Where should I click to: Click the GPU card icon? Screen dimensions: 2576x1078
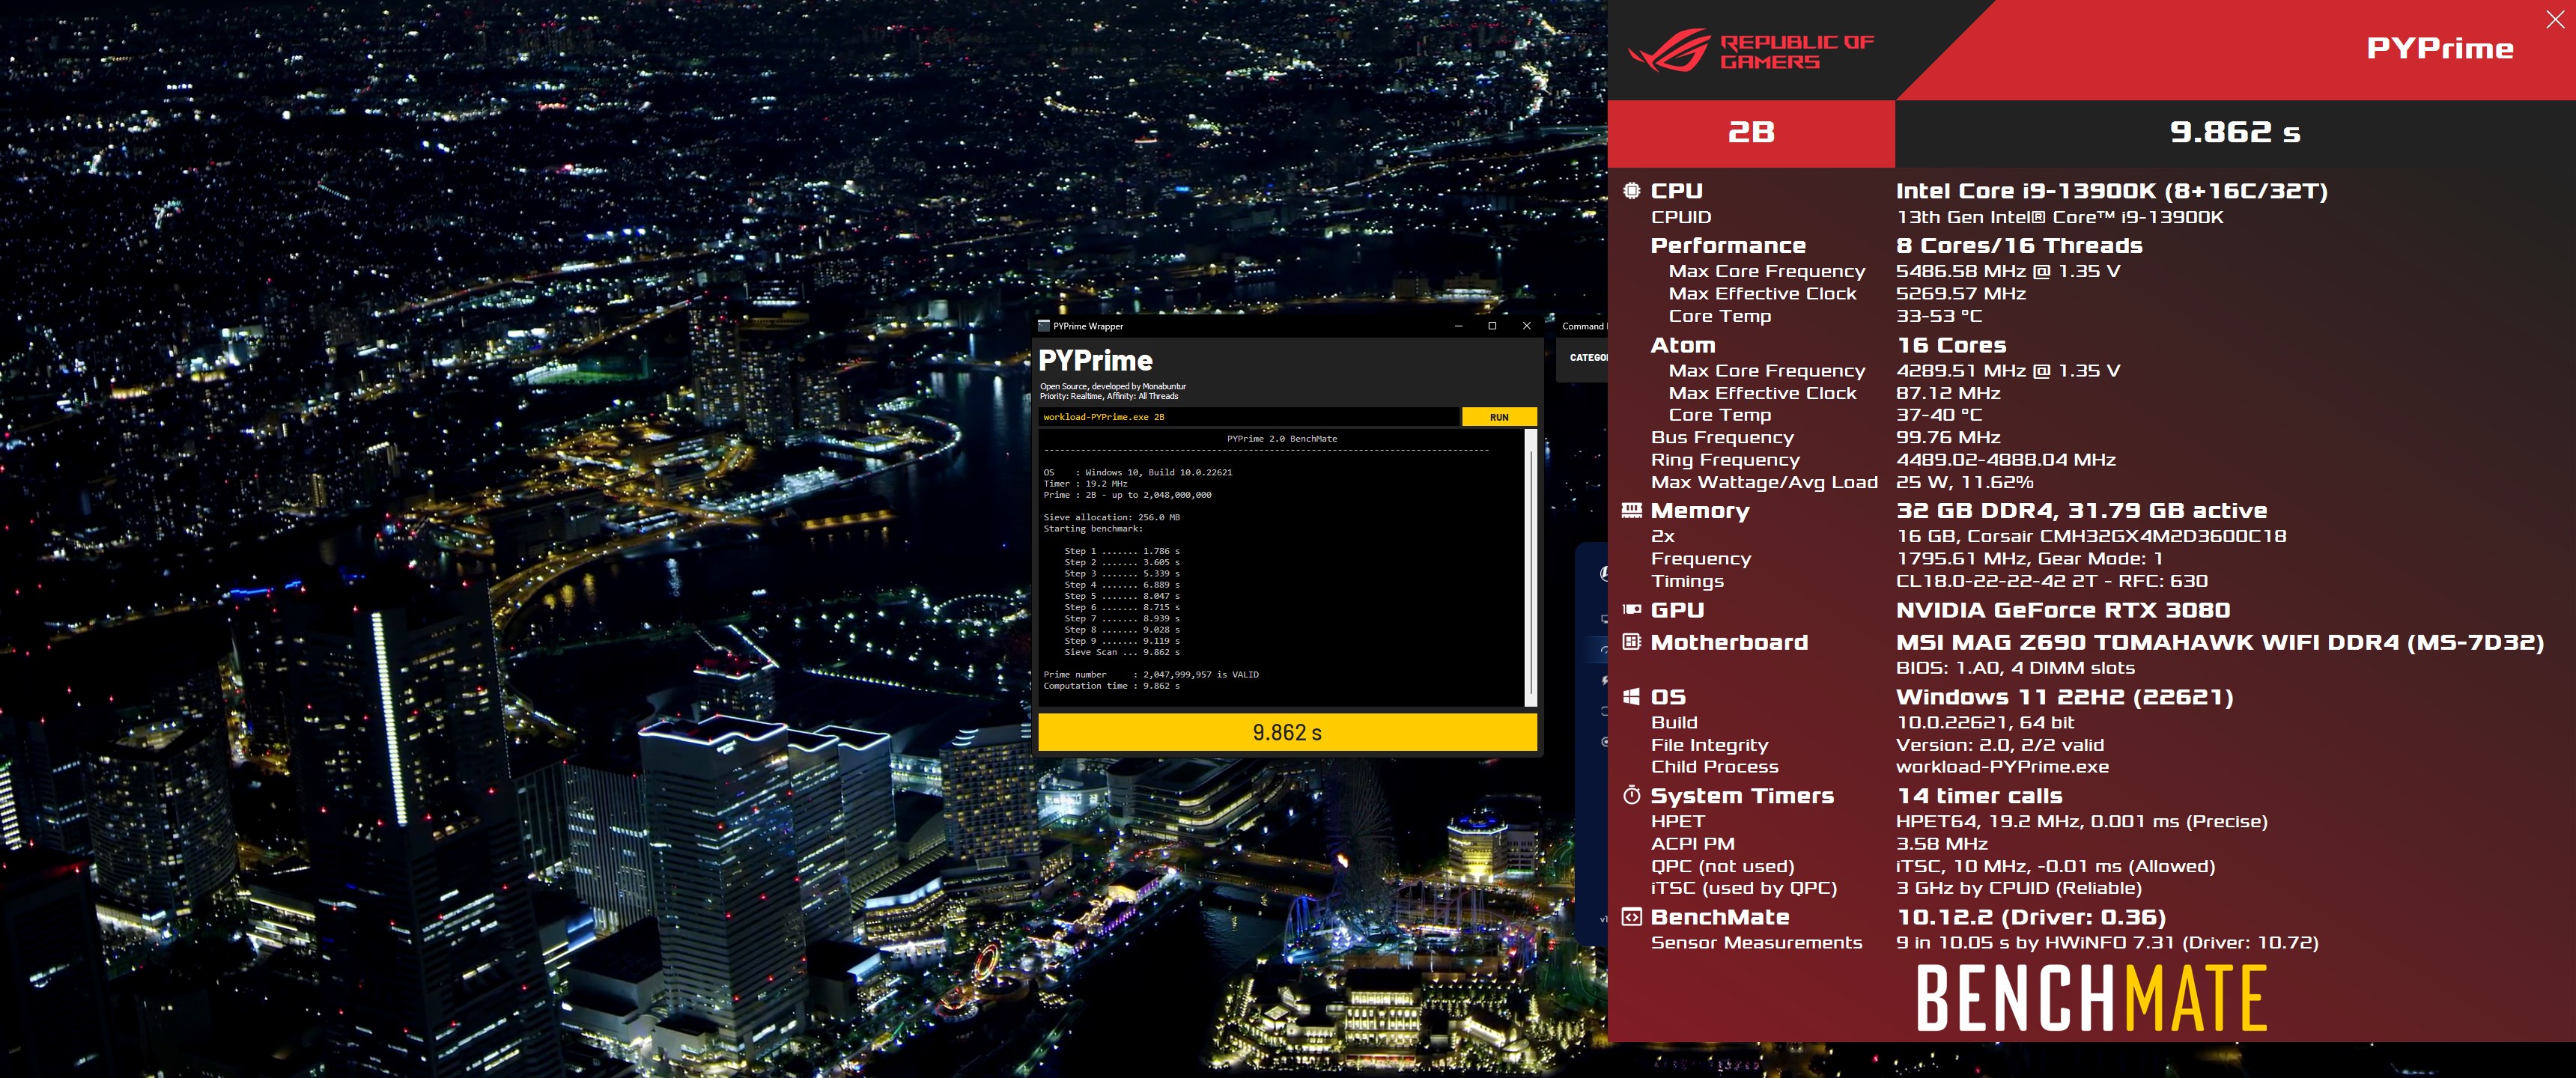point(1631,609)
